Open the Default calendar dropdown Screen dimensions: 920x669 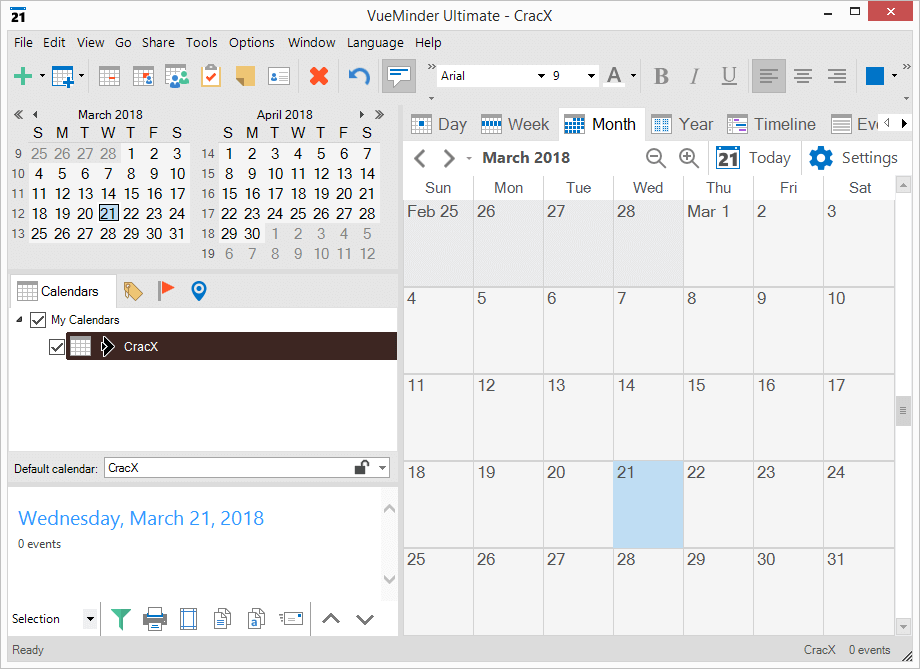tap(383, 468)
